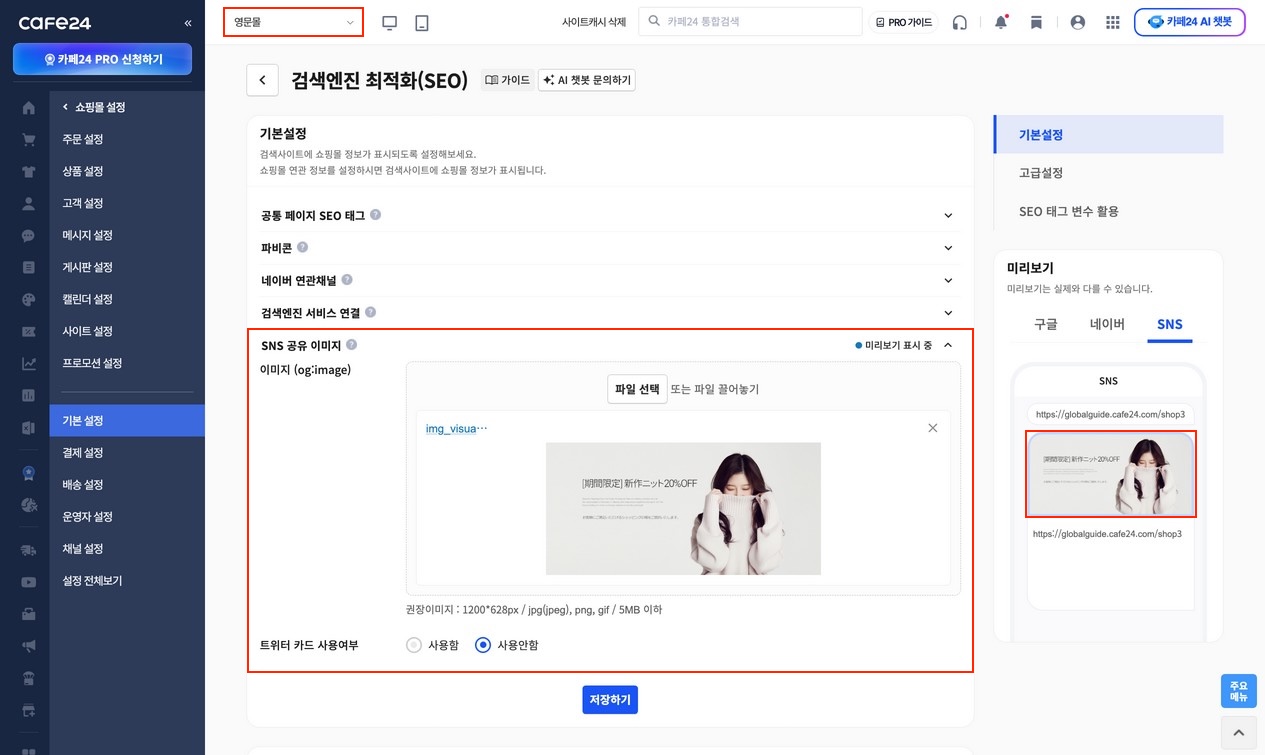
Task: Select 사용안함 for Twitter card usage
Action: (483, 645)
